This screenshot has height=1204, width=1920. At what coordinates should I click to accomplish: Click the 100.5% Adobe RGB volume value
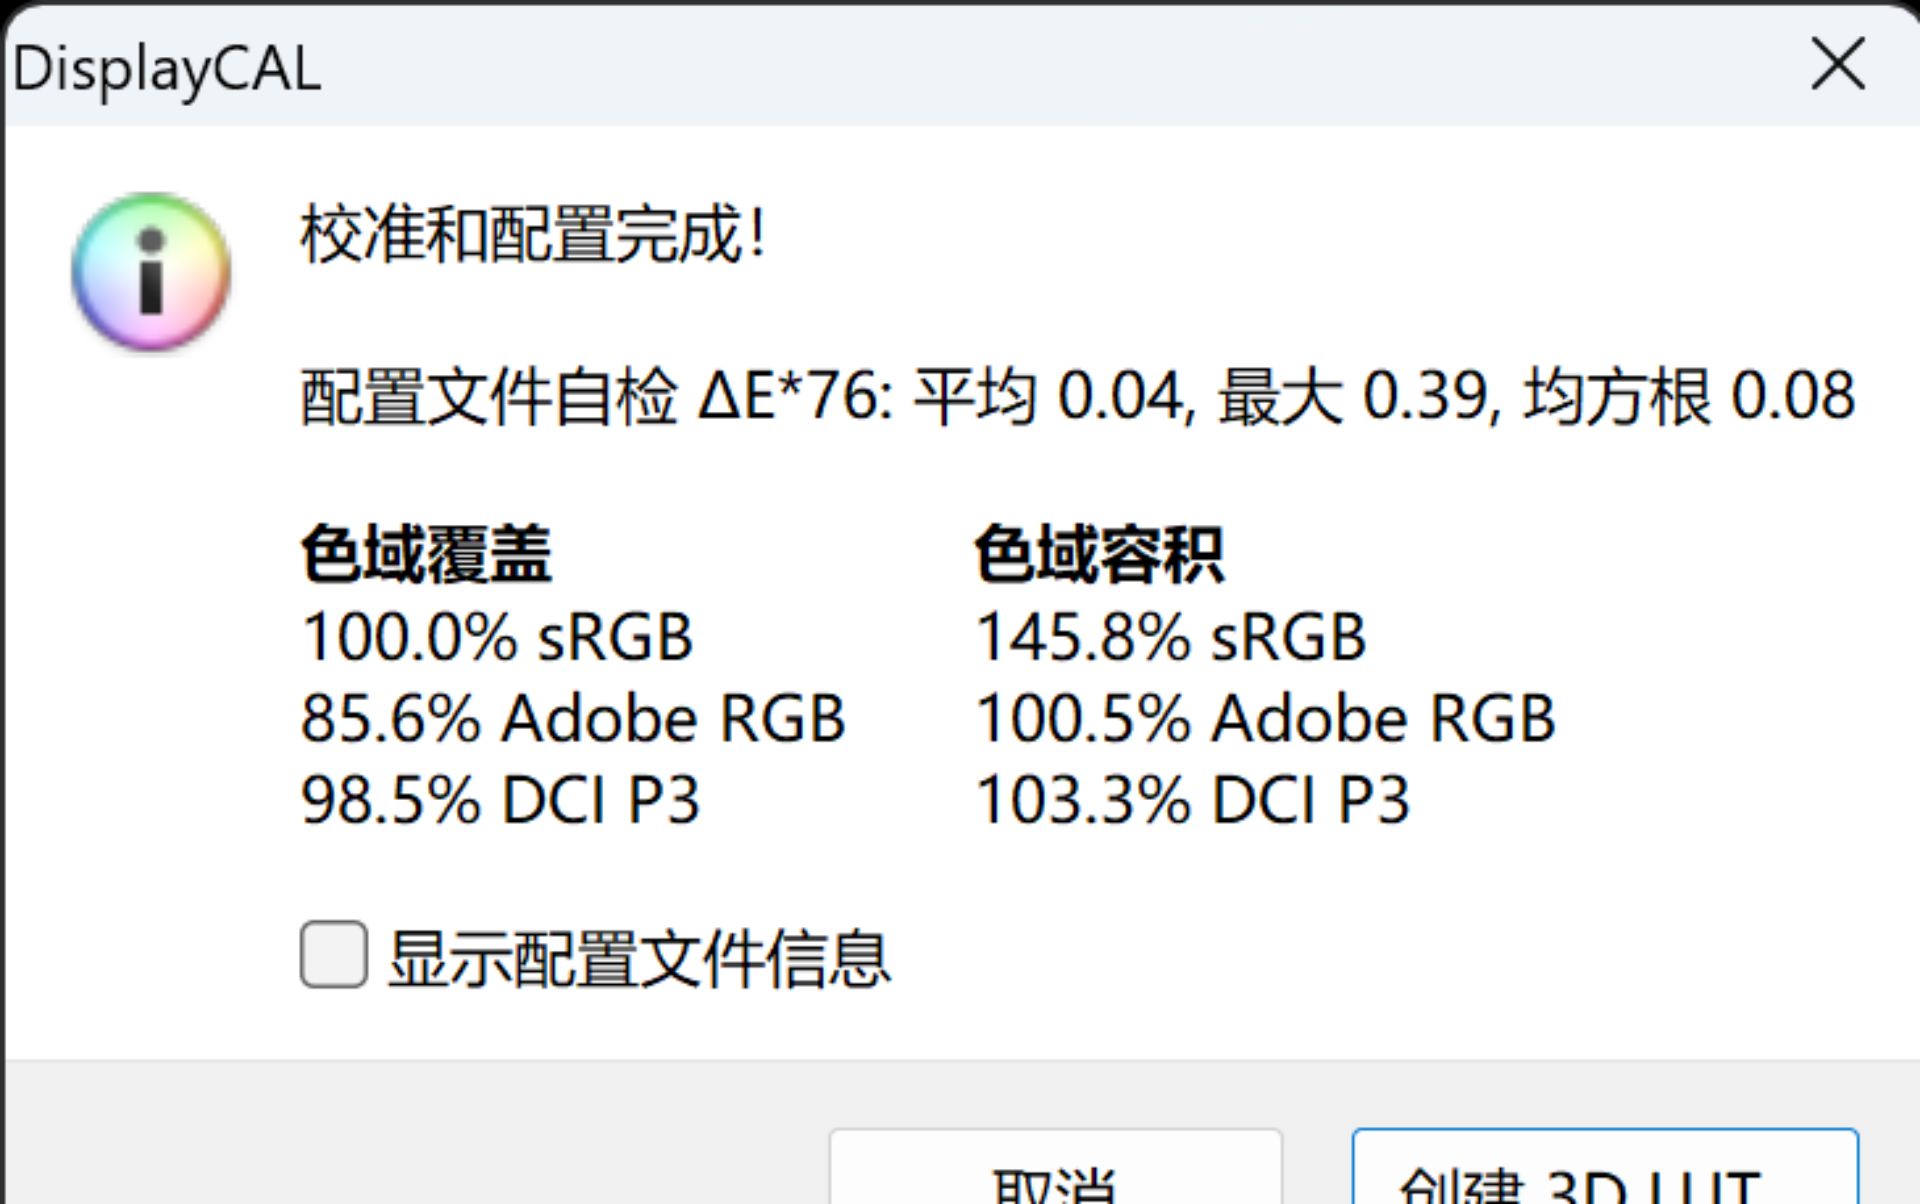(x=1265, y=718)
